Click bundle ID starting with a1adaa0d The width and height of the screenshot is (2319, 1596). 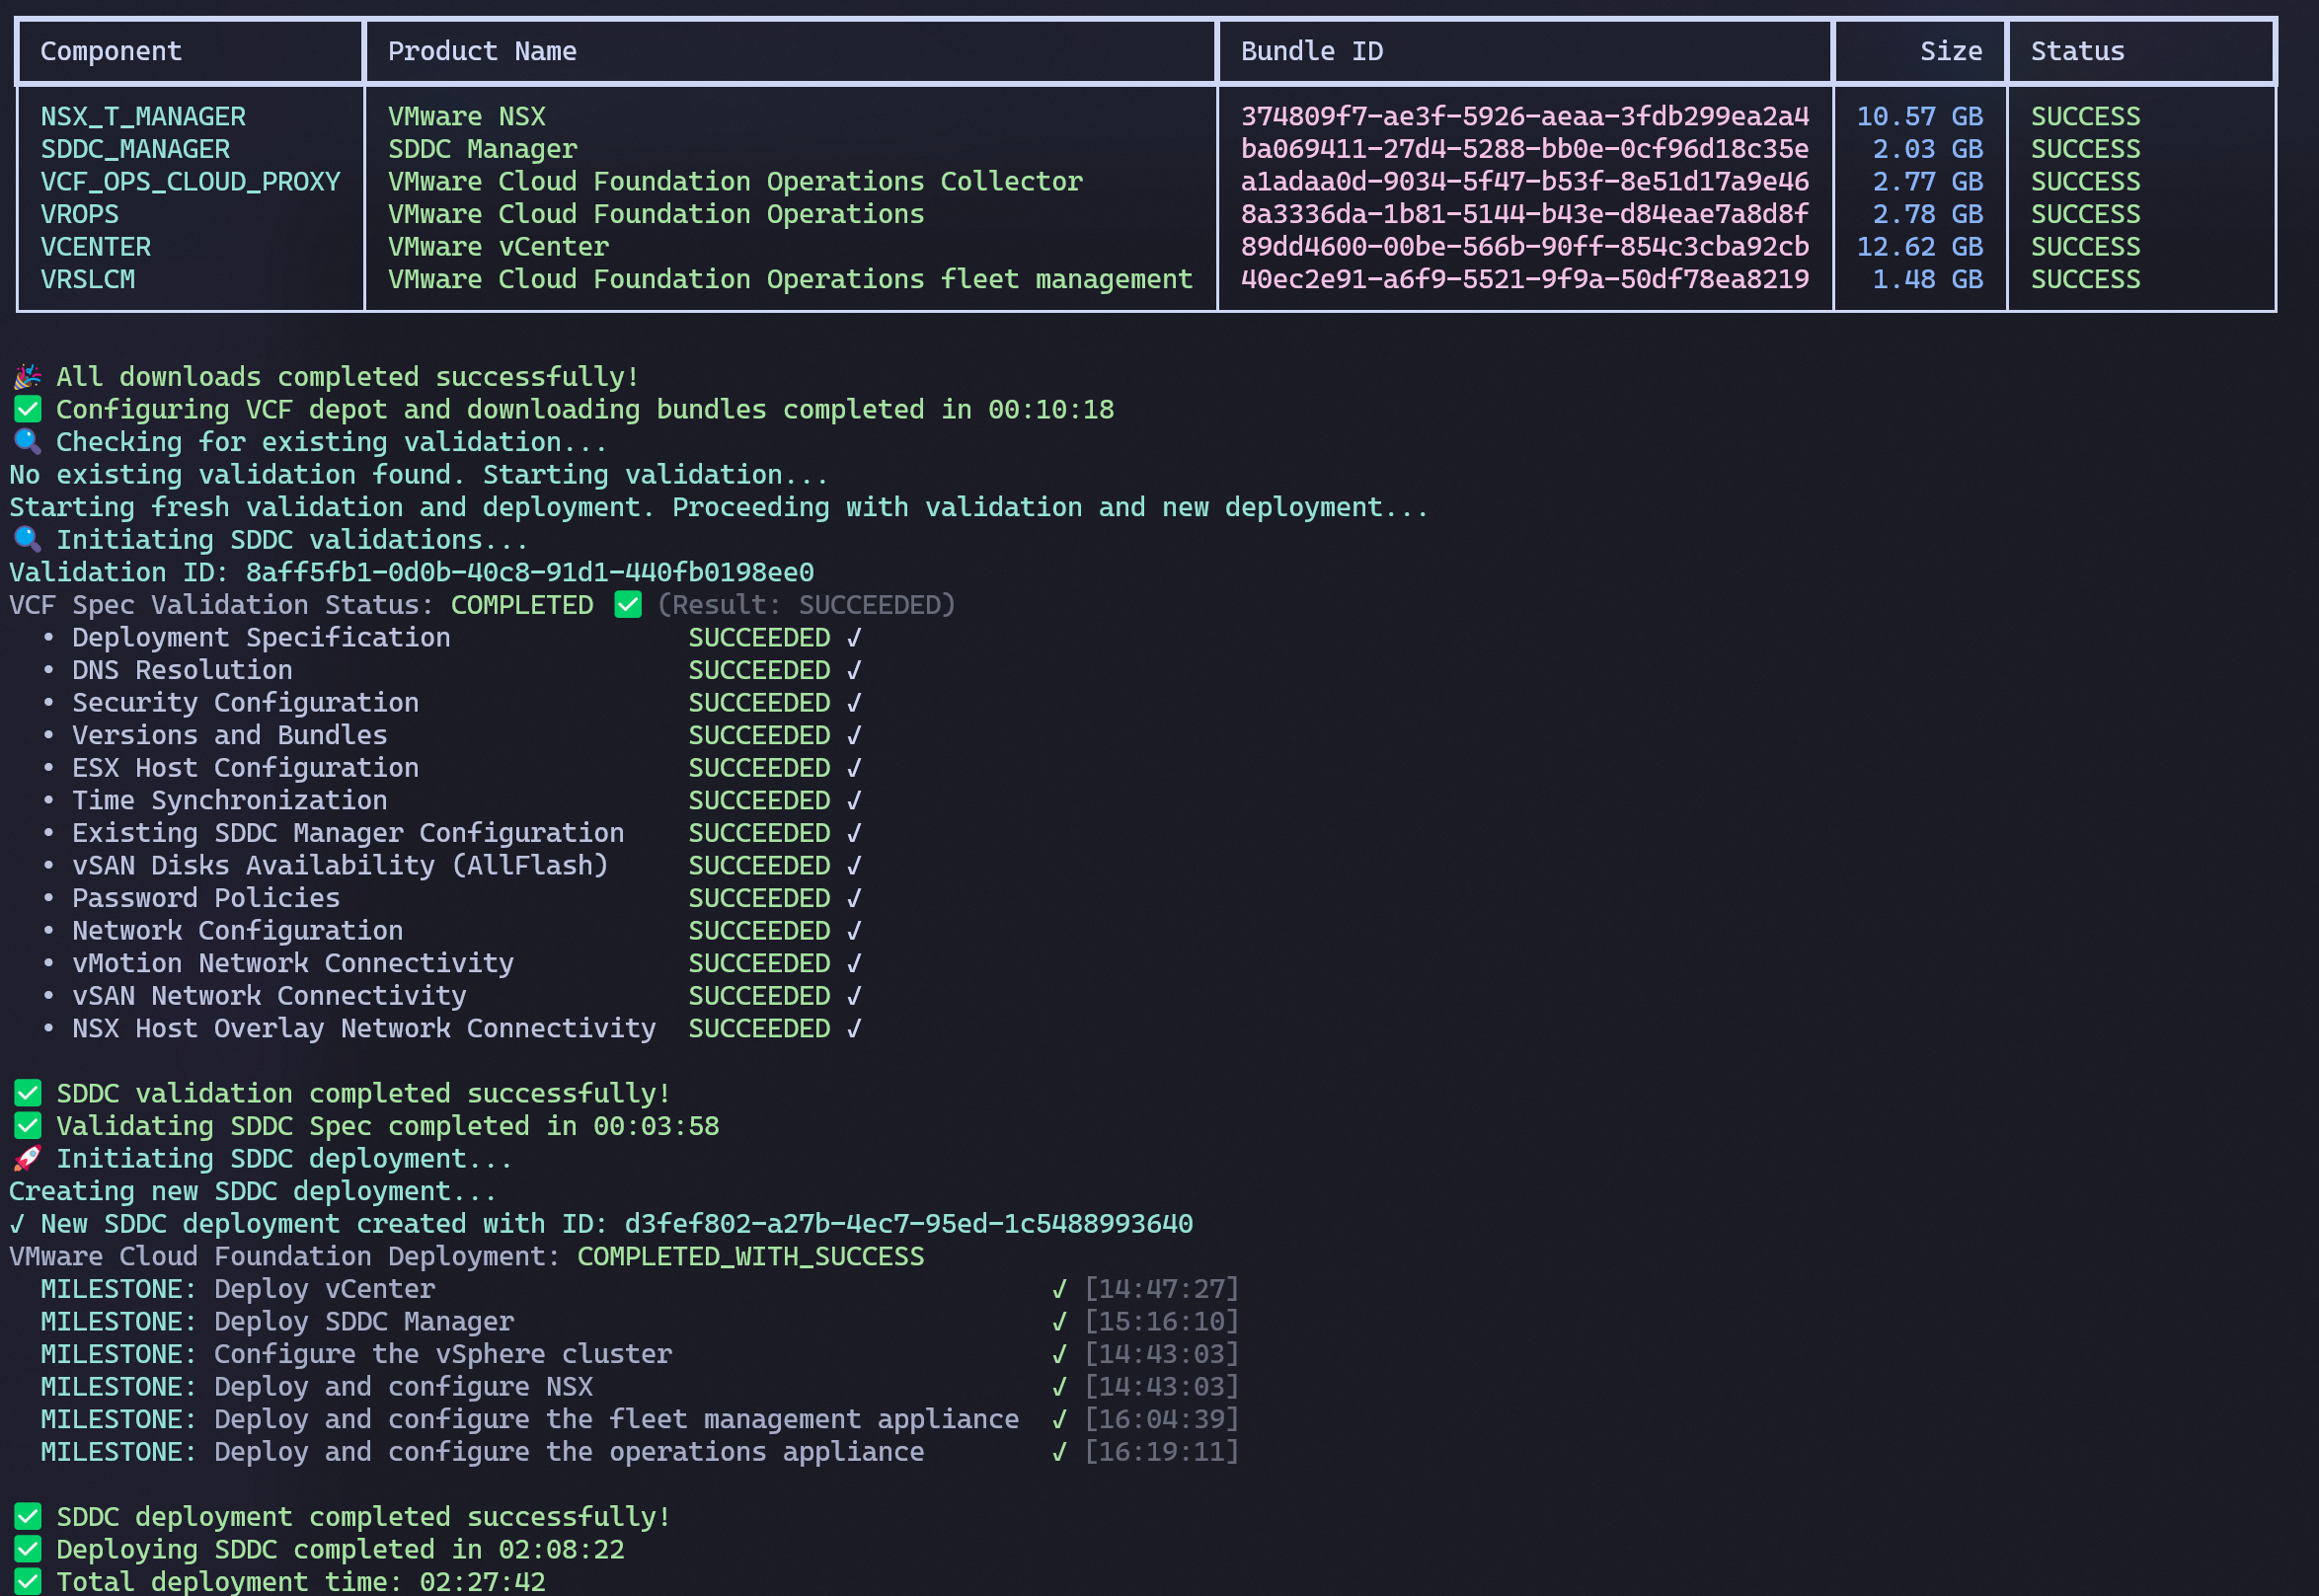click(x=1525, y=182)
